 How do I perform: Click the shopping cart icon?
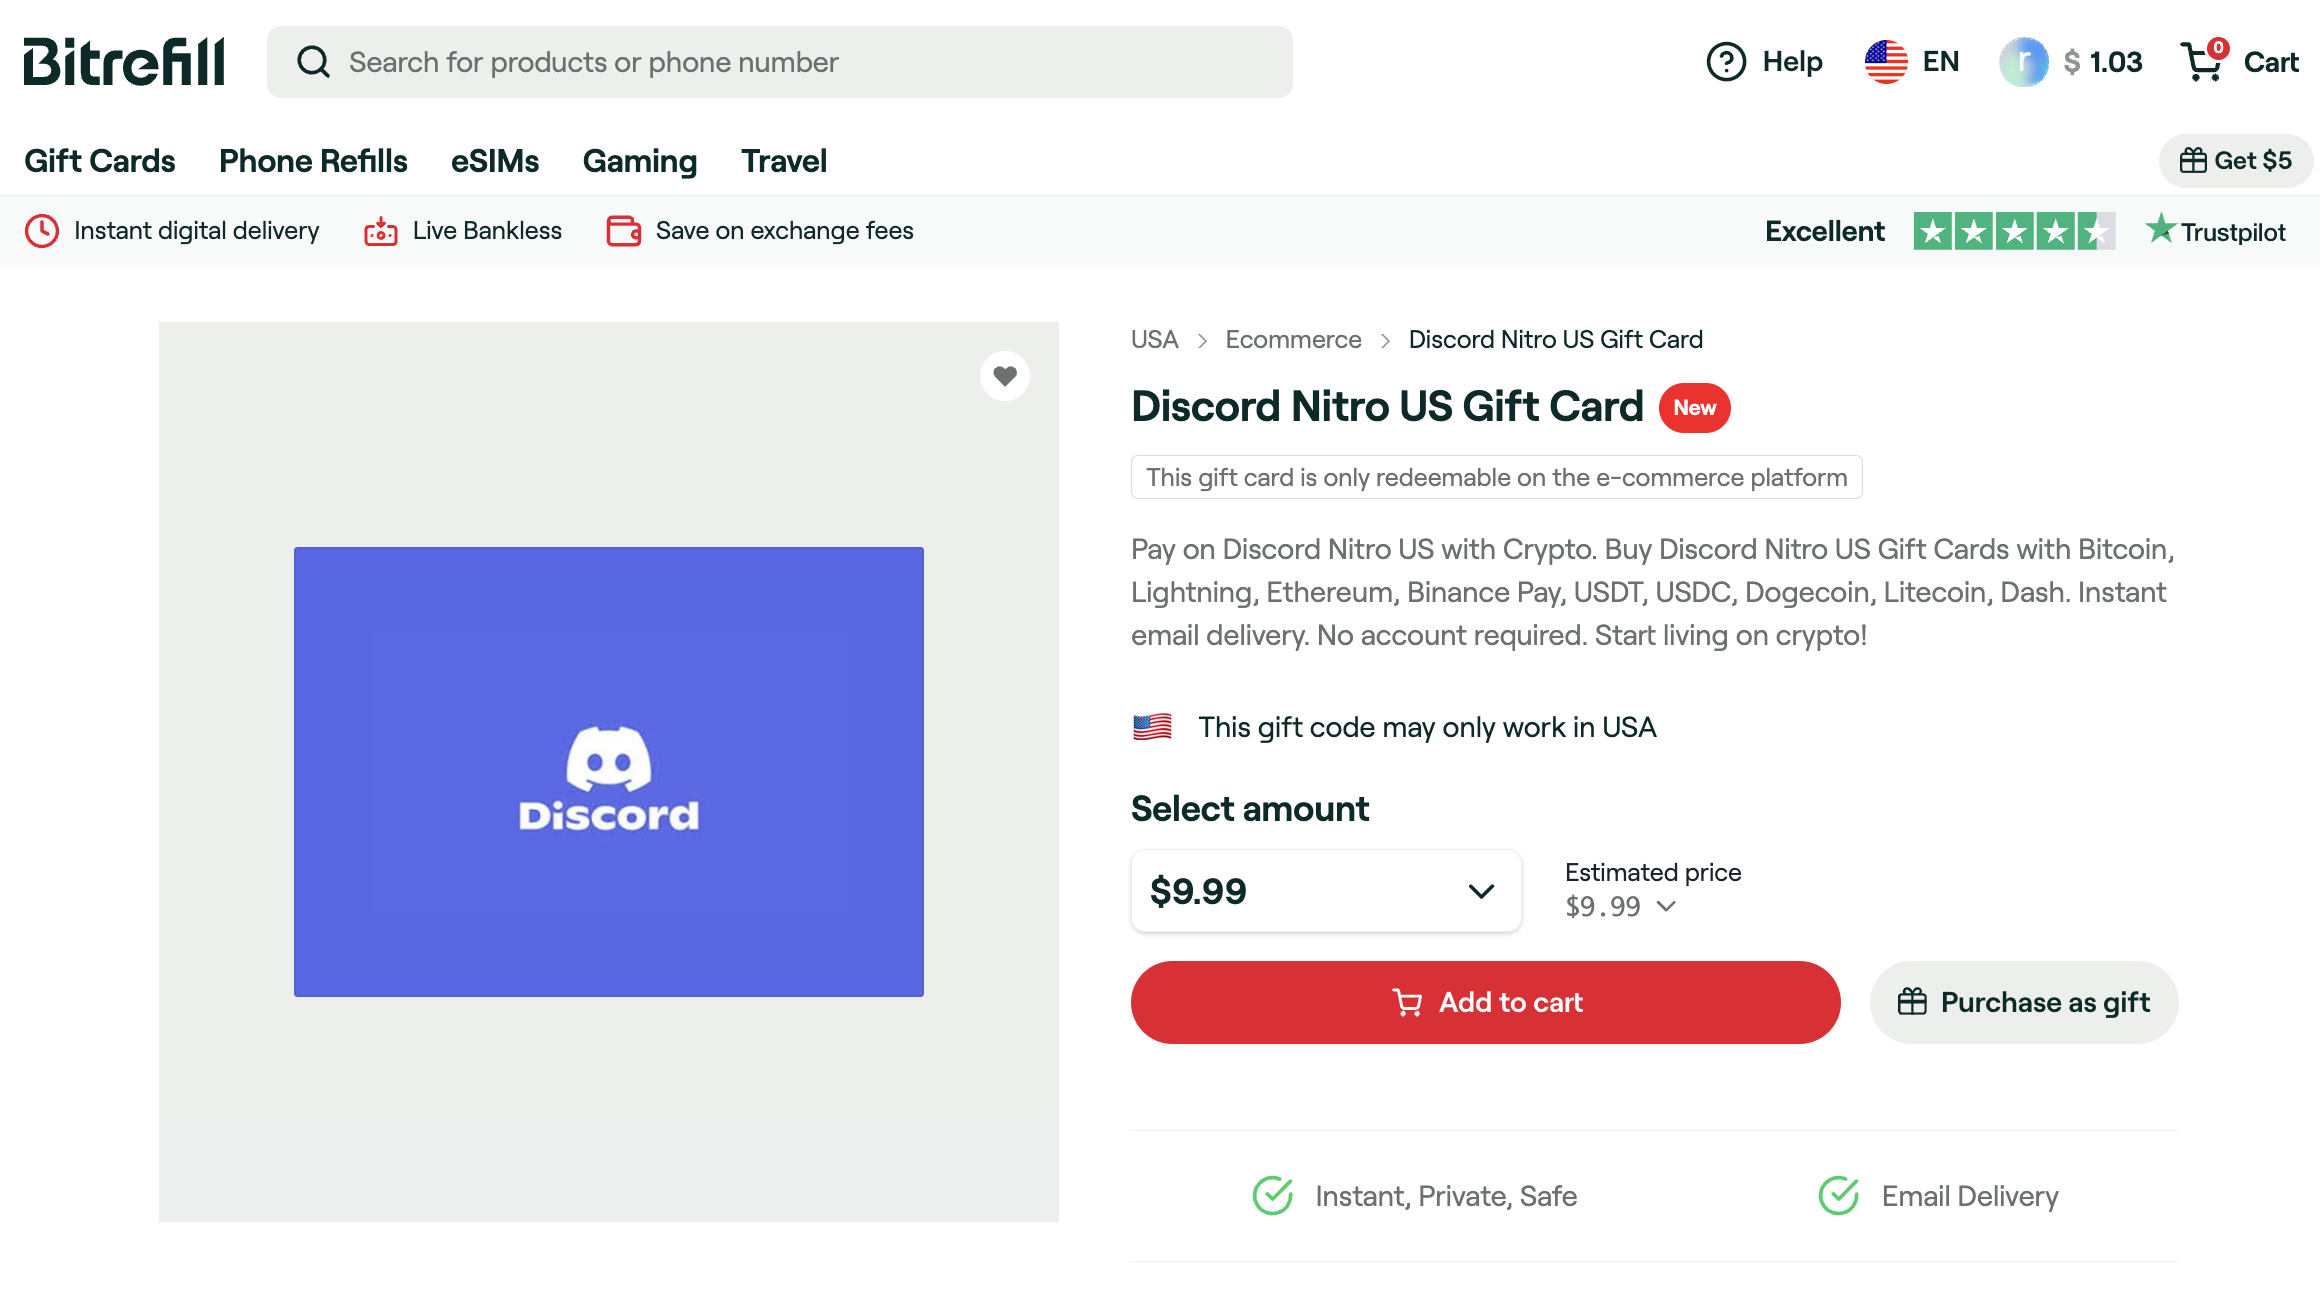2202,60
